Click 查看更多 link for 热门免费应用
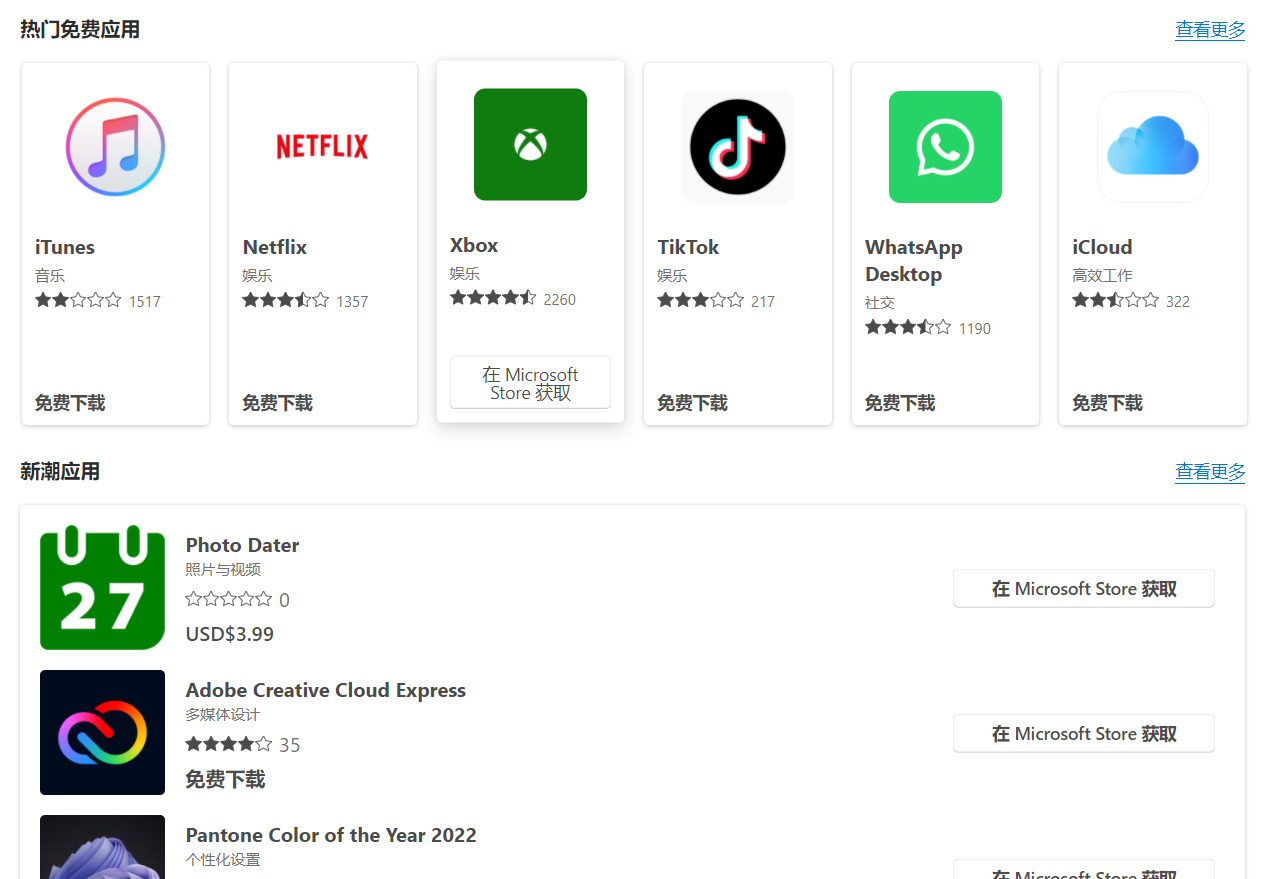Screen dimensions: 1268x879 tap(1210, 30)
